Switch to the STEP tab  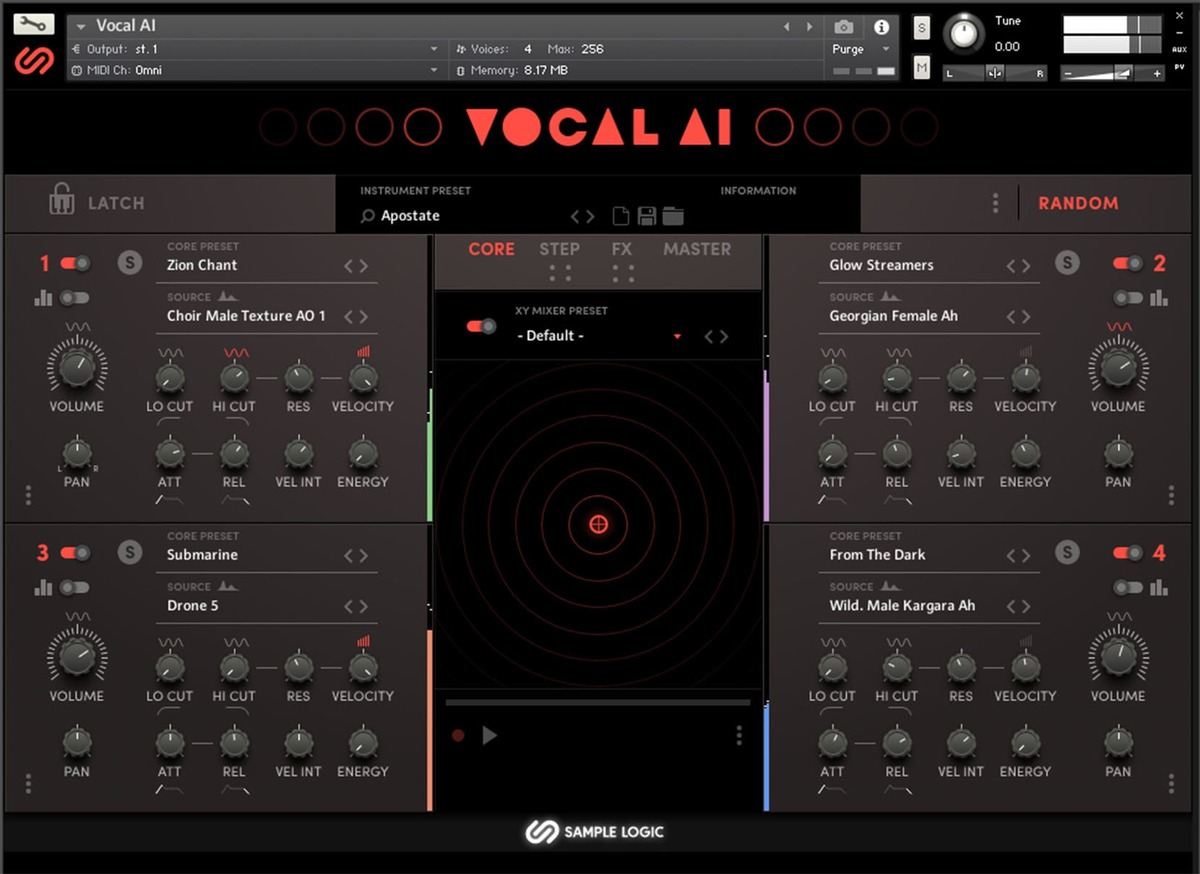click(560, 249)
